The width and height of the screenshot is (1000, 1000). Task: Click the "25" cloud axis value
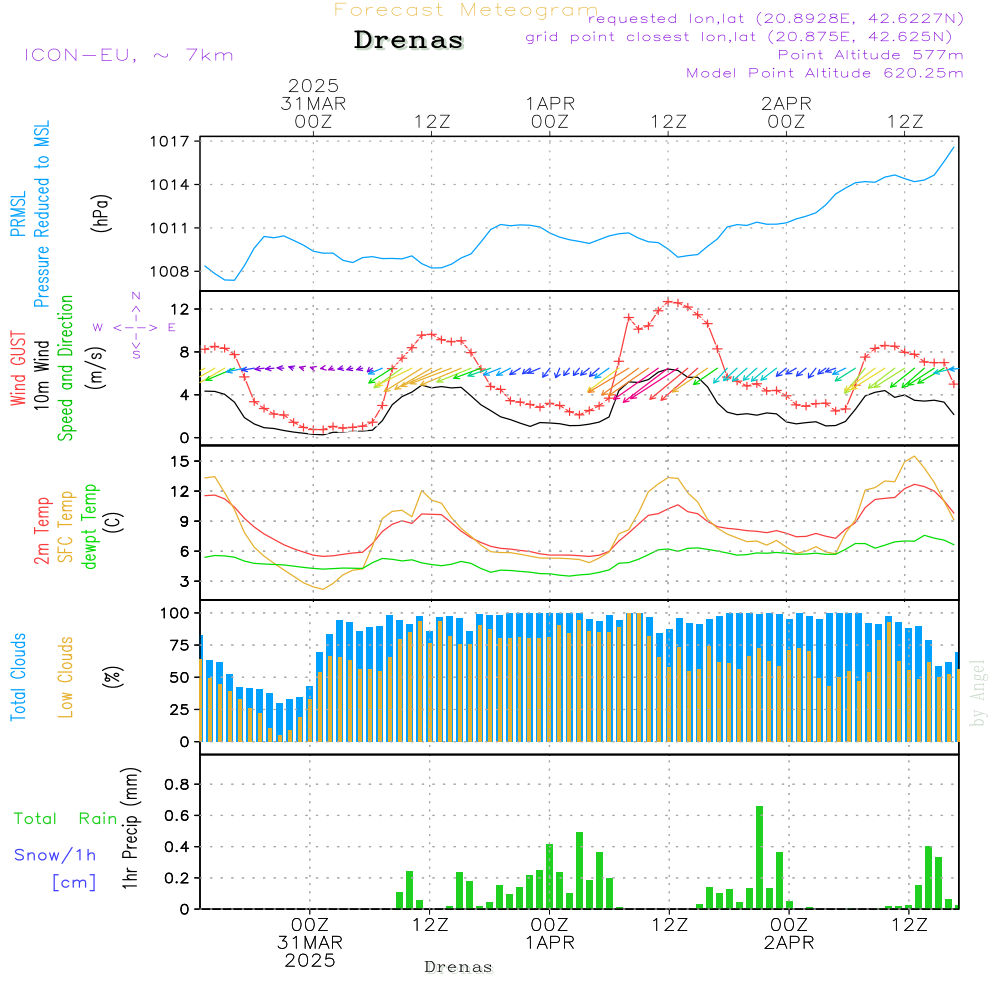[180, 710]
